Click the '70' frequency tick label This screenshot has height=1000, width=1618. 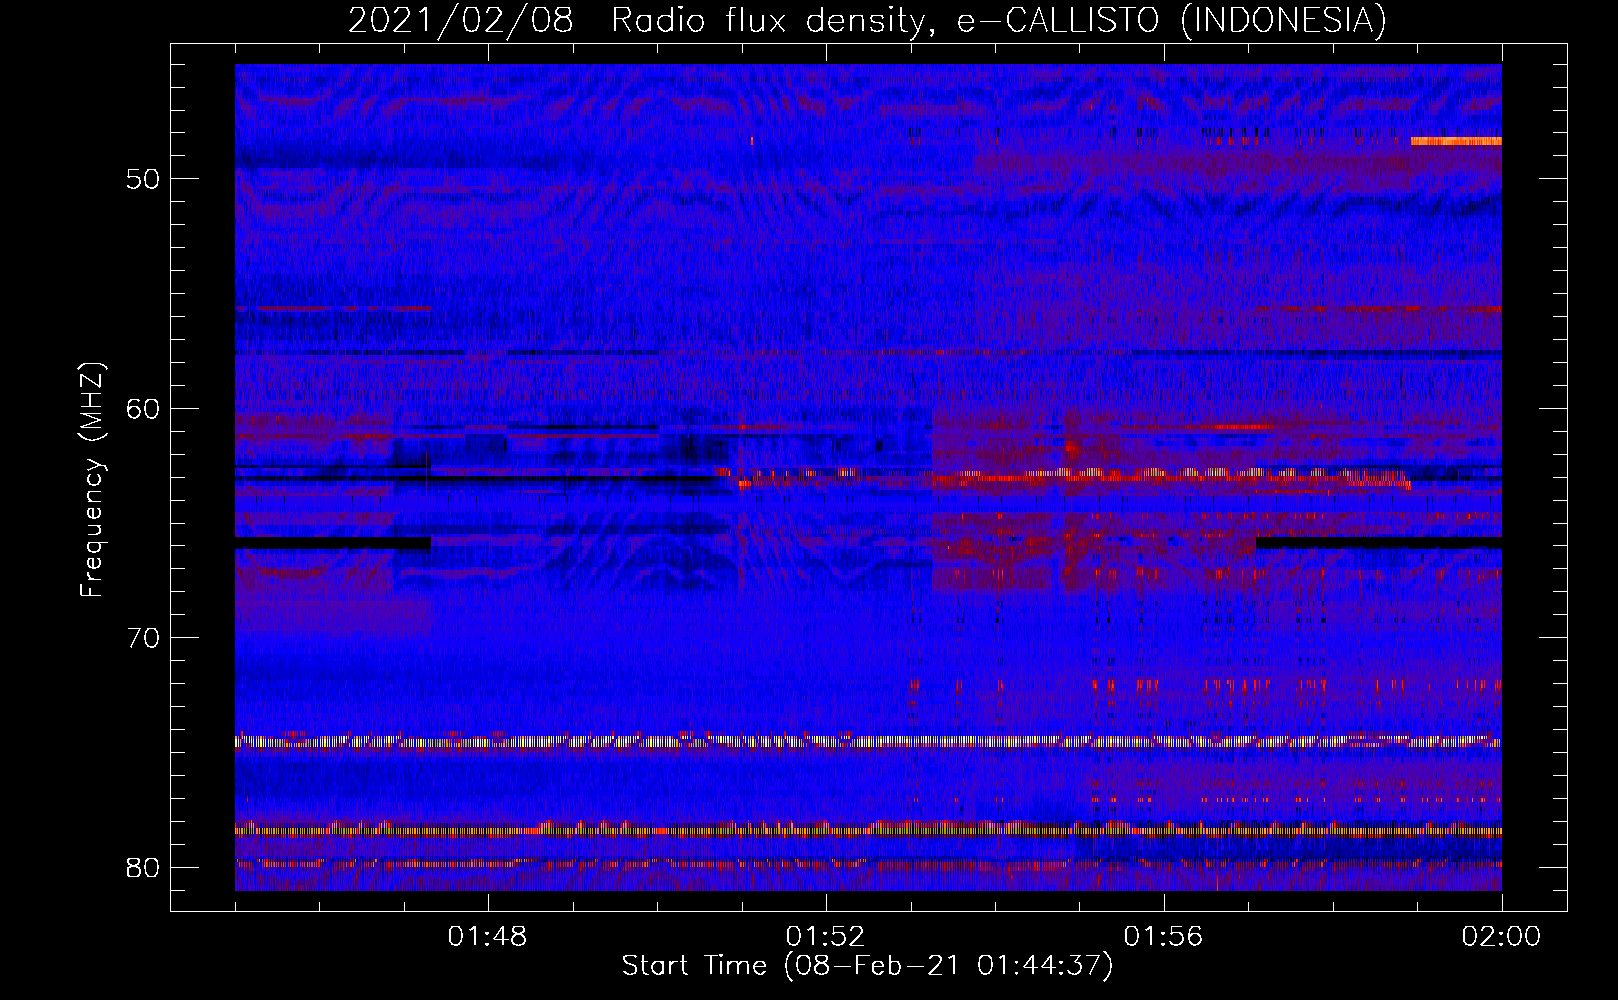[143, 638]
